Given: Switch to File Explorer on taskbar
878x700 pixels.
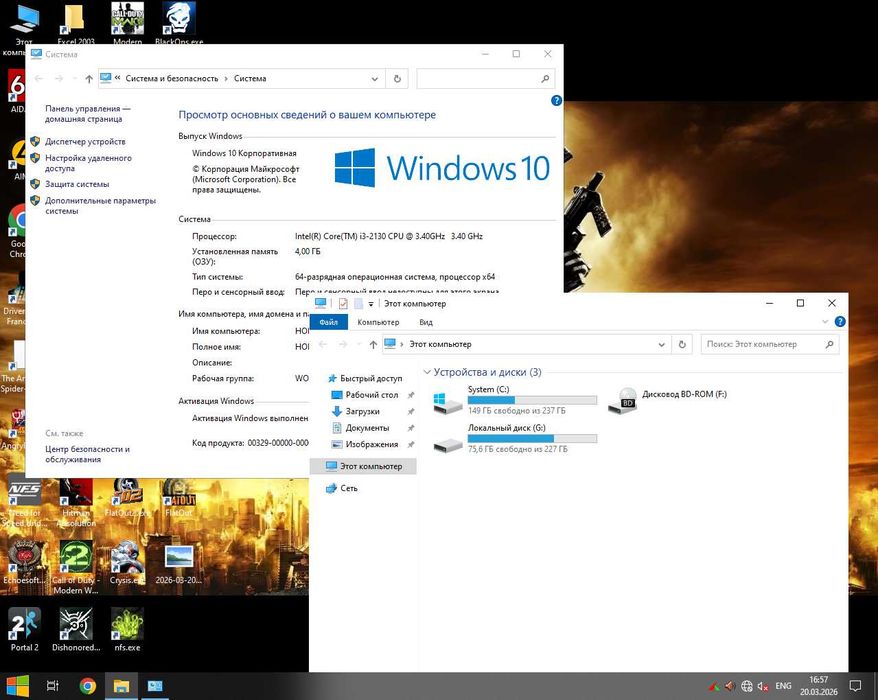Looking at the screenshot, I should click(122, 685).
